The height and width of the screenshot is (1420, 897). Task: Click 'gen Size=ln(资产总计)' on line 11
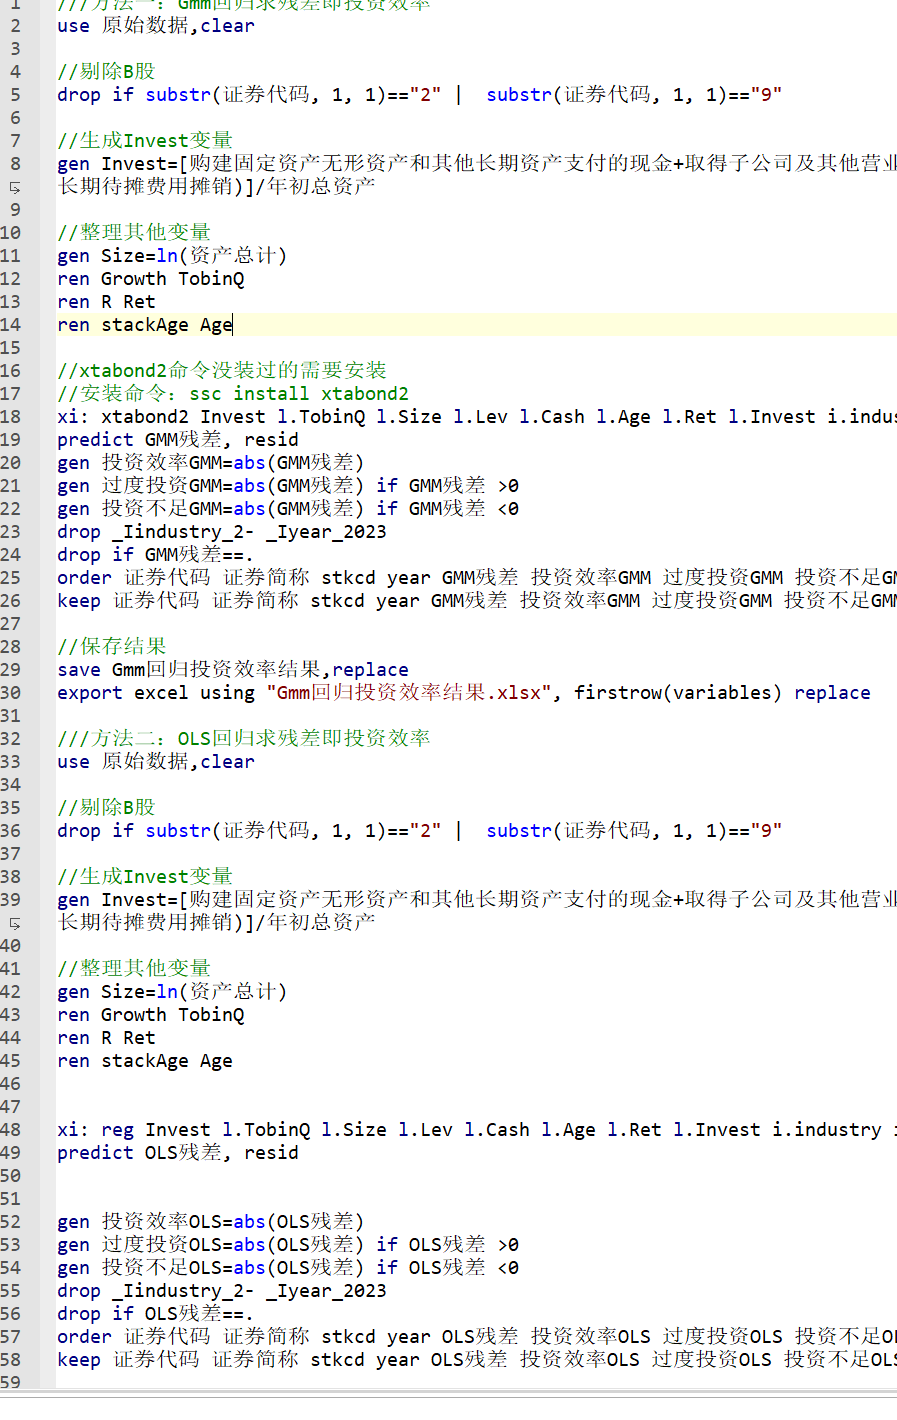coord(172,256)
